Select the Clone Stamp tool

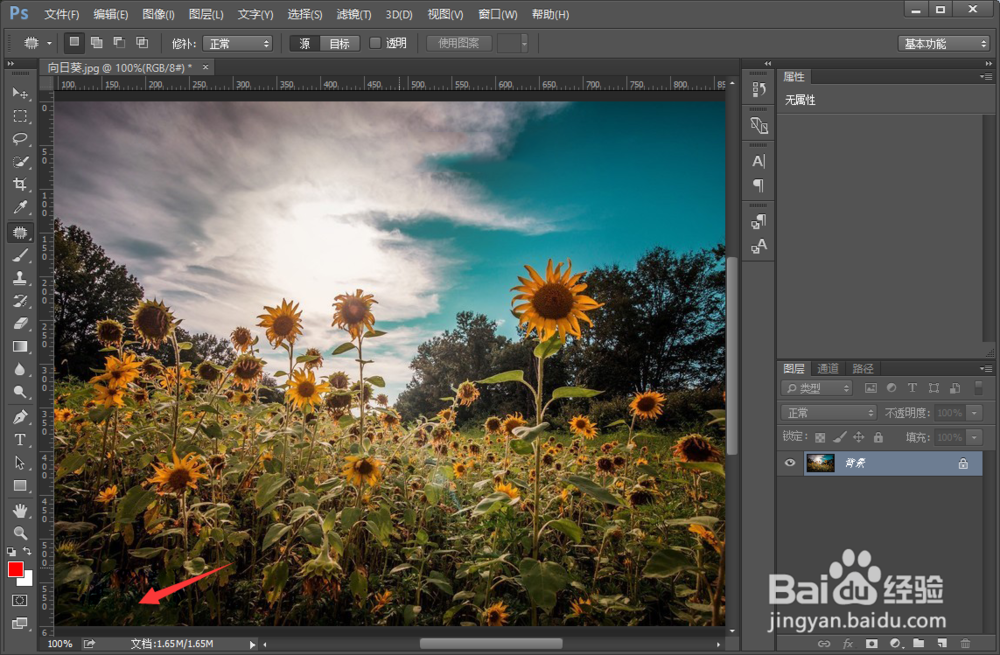[x=20, y=278]
